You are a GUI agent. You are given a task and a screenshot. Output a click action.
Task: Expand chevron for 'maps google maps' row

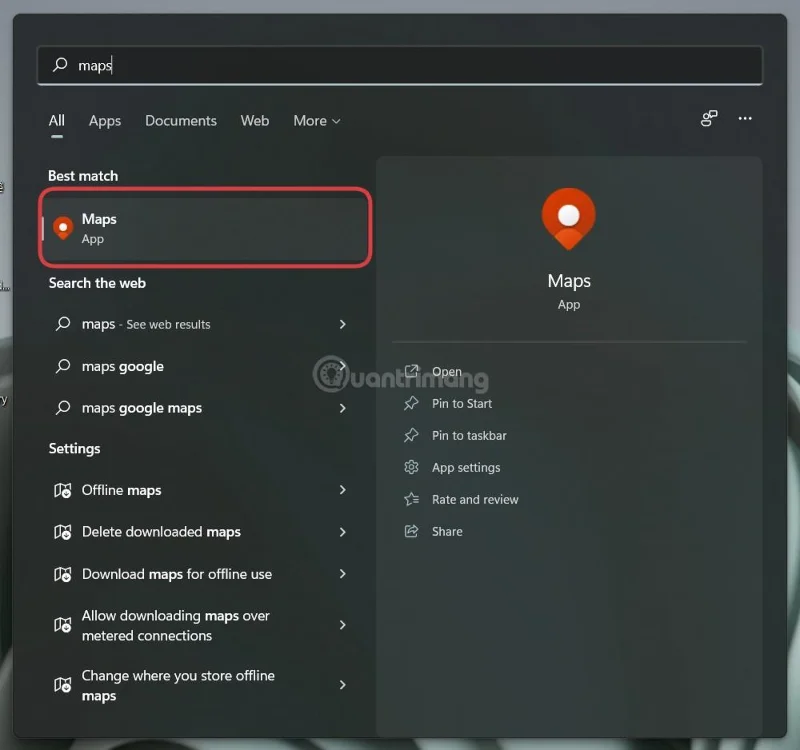[x=342, y=408]
